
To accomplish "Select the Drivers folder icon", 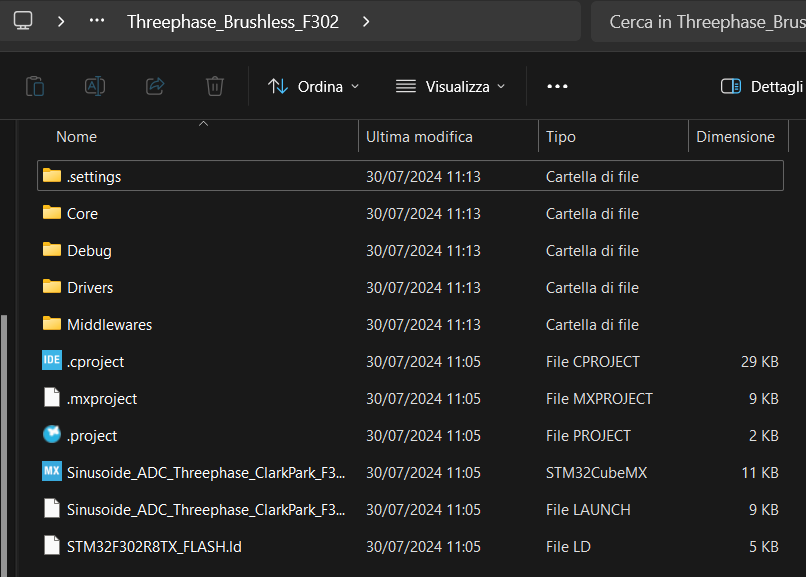I will [52, 287].
